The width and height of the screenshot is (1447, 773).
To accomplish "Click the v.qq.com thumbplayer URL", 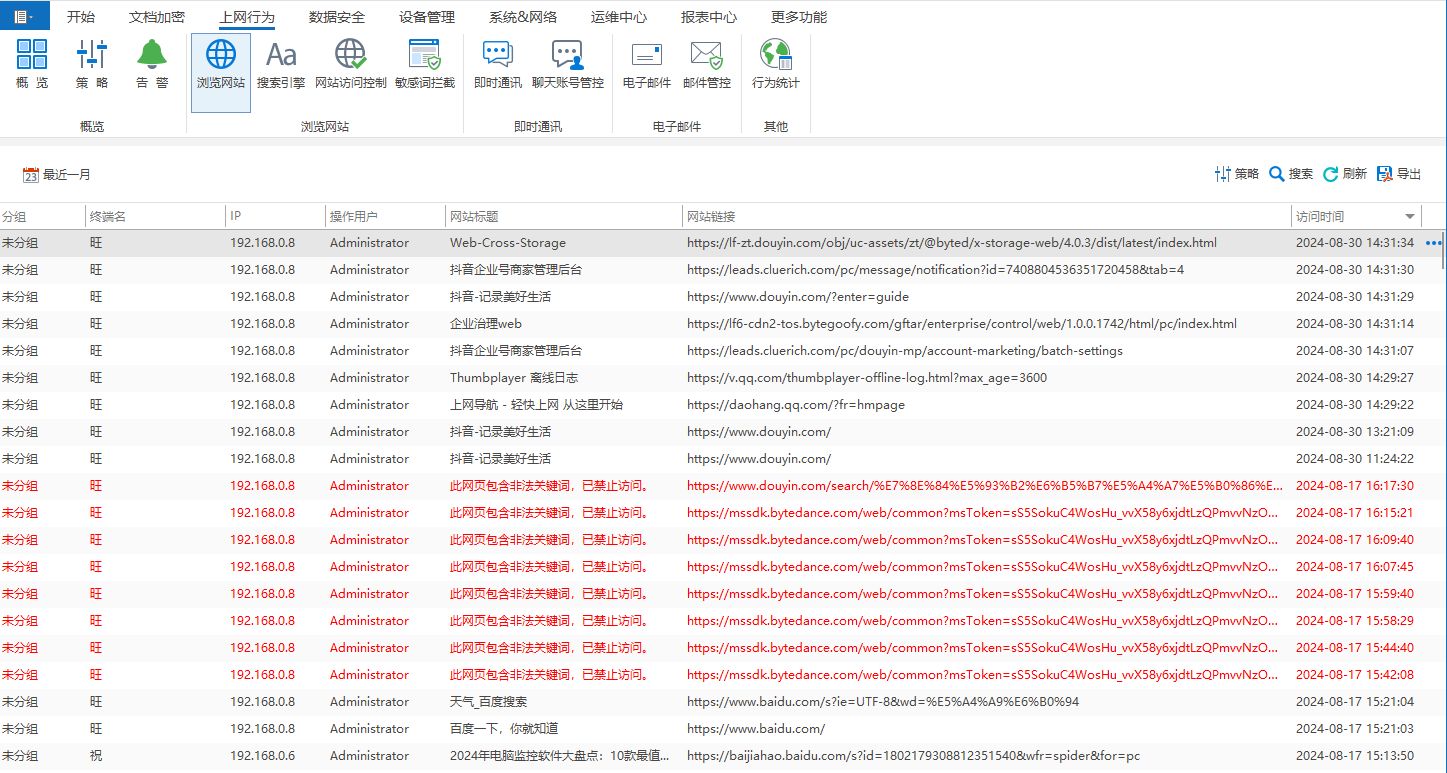I will (x=867, y=378).
